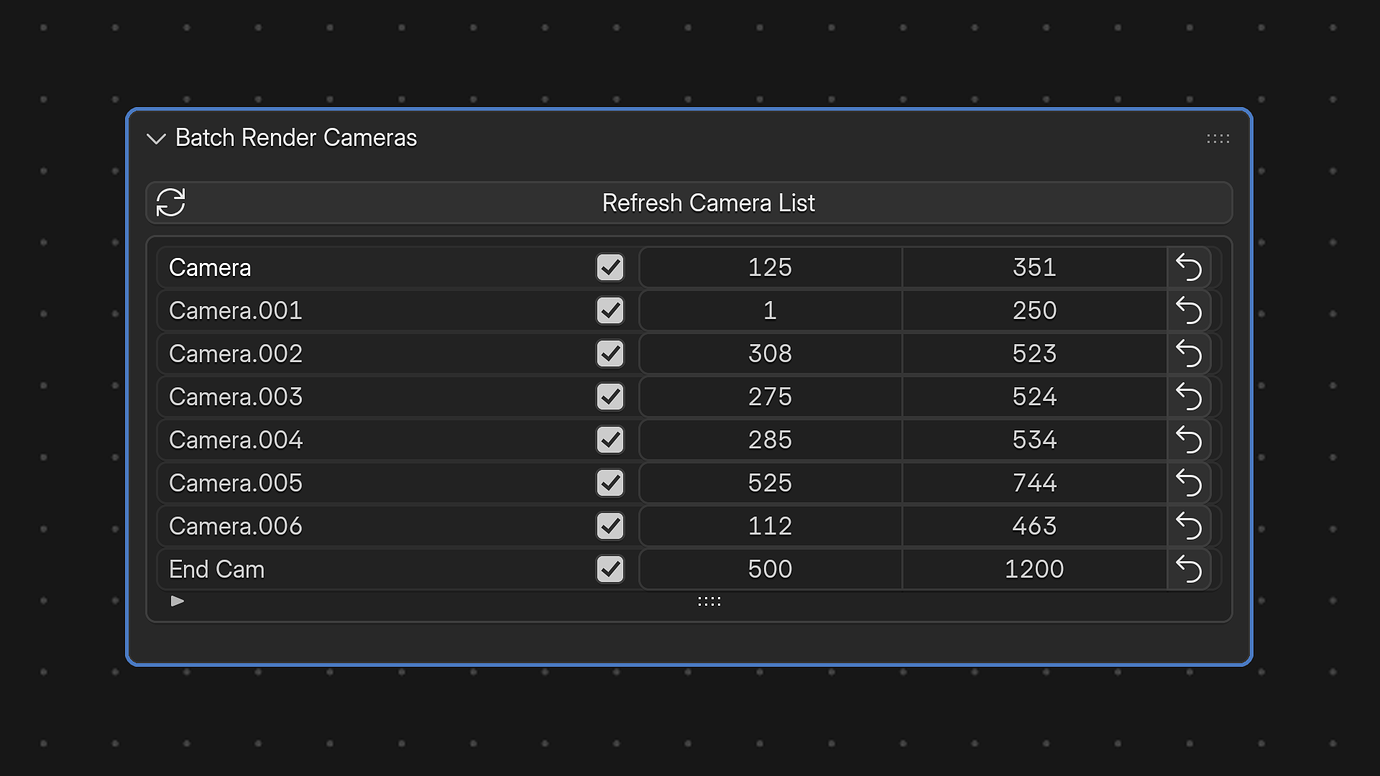Edit Camera.002 start frame 308
Image resolution: width=1380 pixels, height=776 pixels.
(x=770, y=354)
